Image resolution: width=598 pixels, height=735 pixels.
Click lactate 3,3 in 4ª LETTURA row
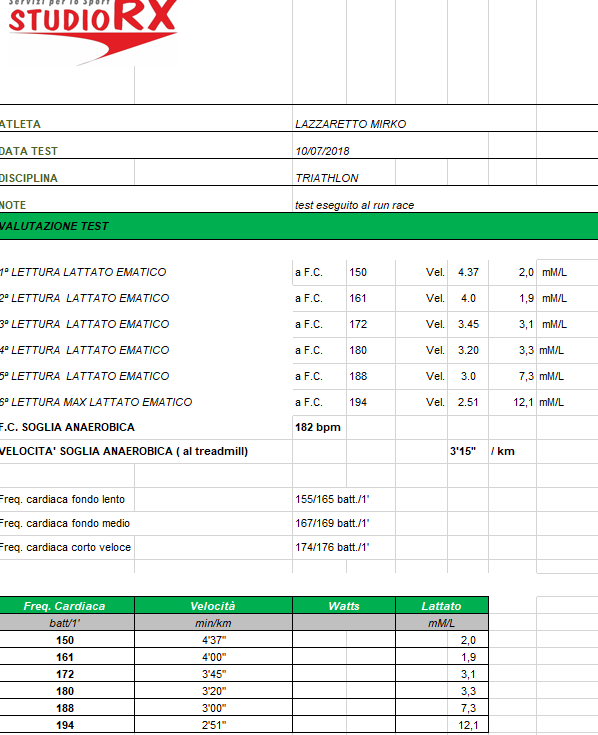click(526, 350)
